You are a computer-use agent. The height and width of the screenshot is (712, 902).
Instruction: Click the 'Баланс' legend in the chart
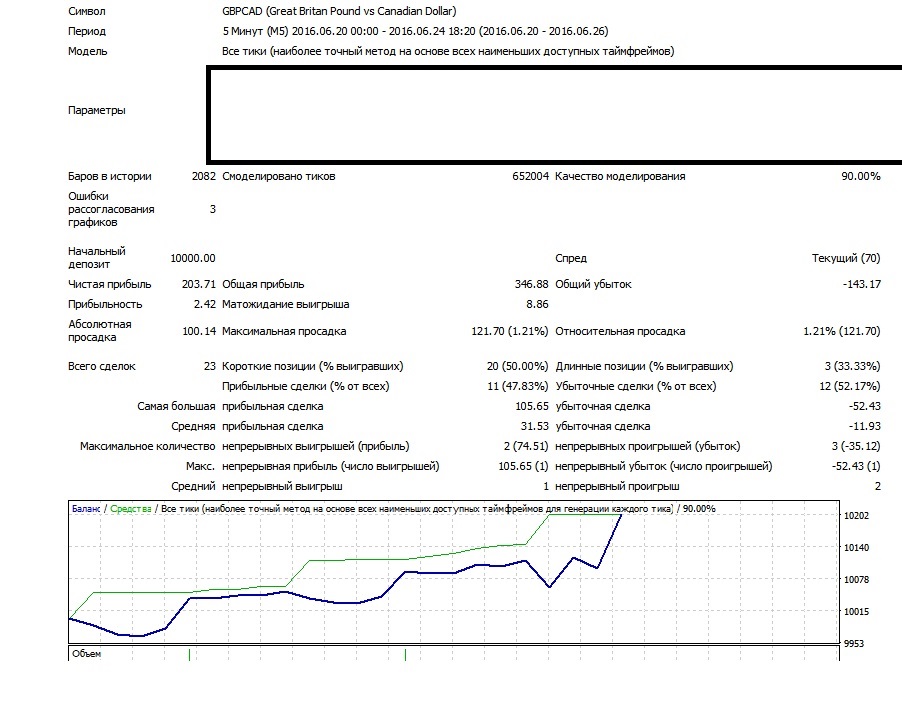86,508
